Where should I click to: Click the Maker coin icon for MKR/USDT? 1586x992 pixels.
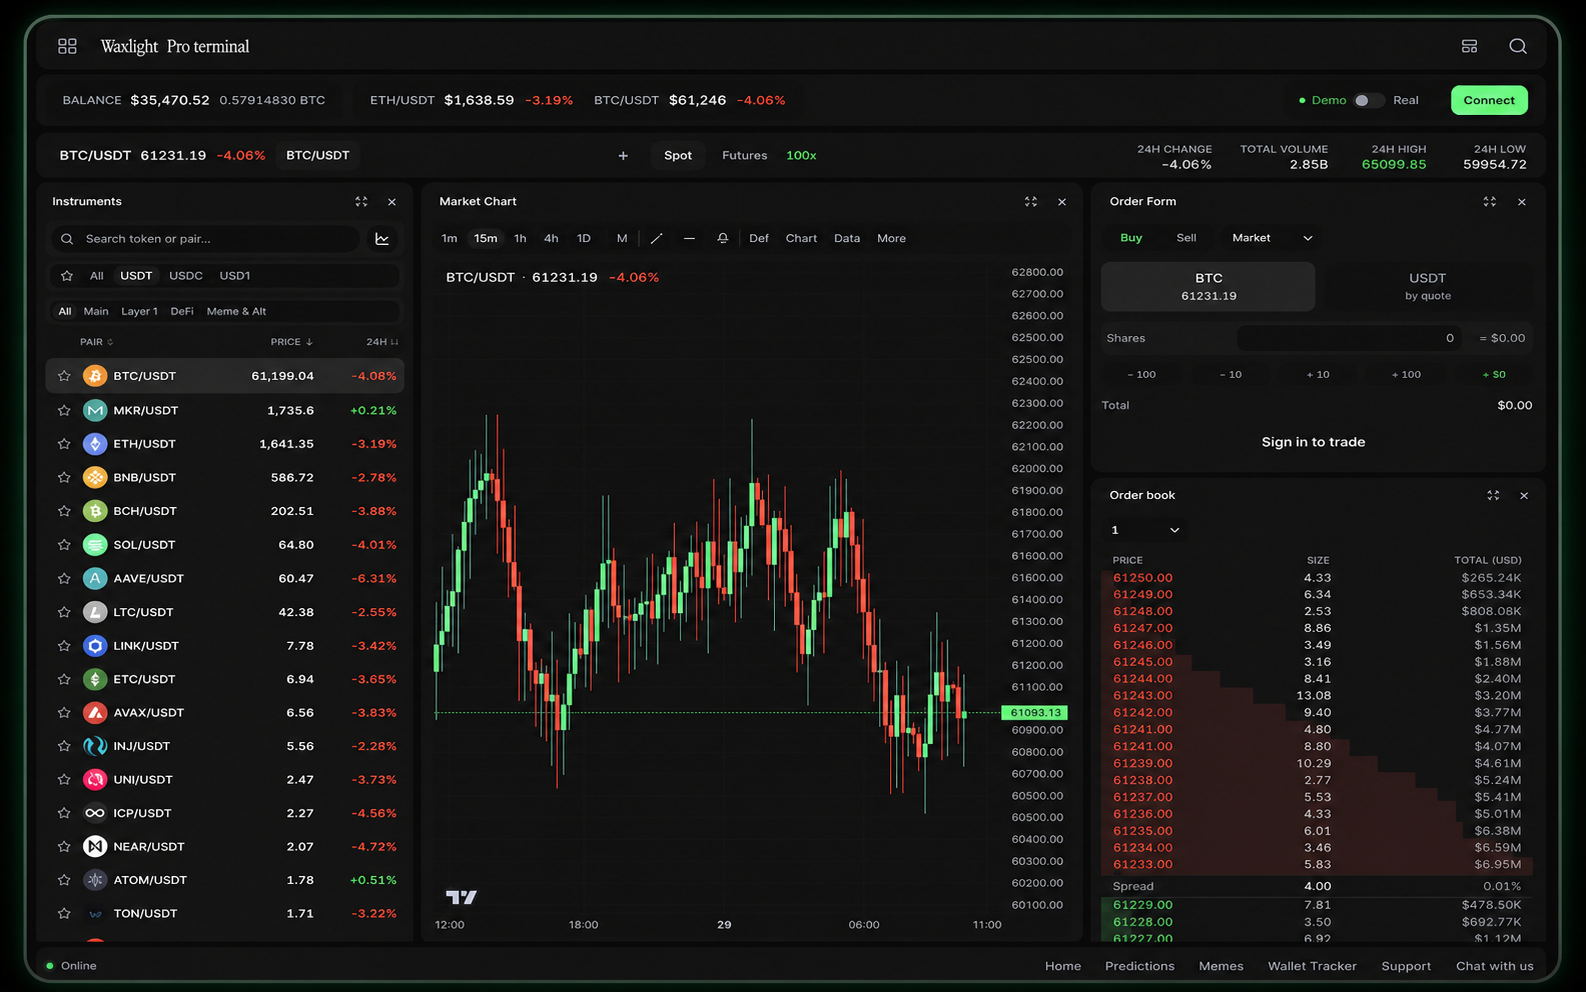click(x=95, y=410)
